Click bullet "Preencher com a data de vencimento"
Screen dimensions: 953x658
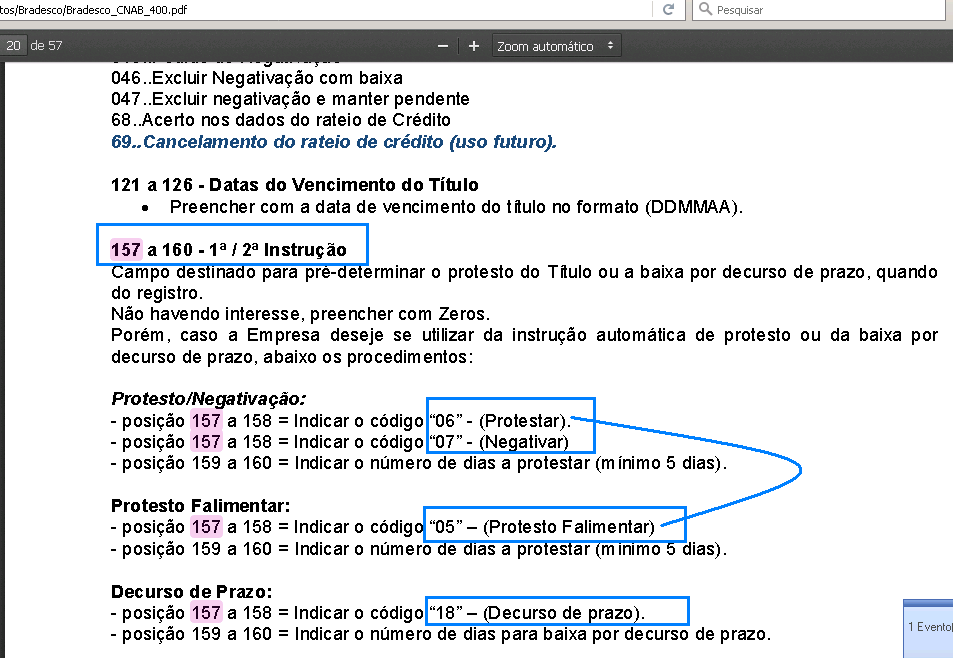tap(456, 207)
